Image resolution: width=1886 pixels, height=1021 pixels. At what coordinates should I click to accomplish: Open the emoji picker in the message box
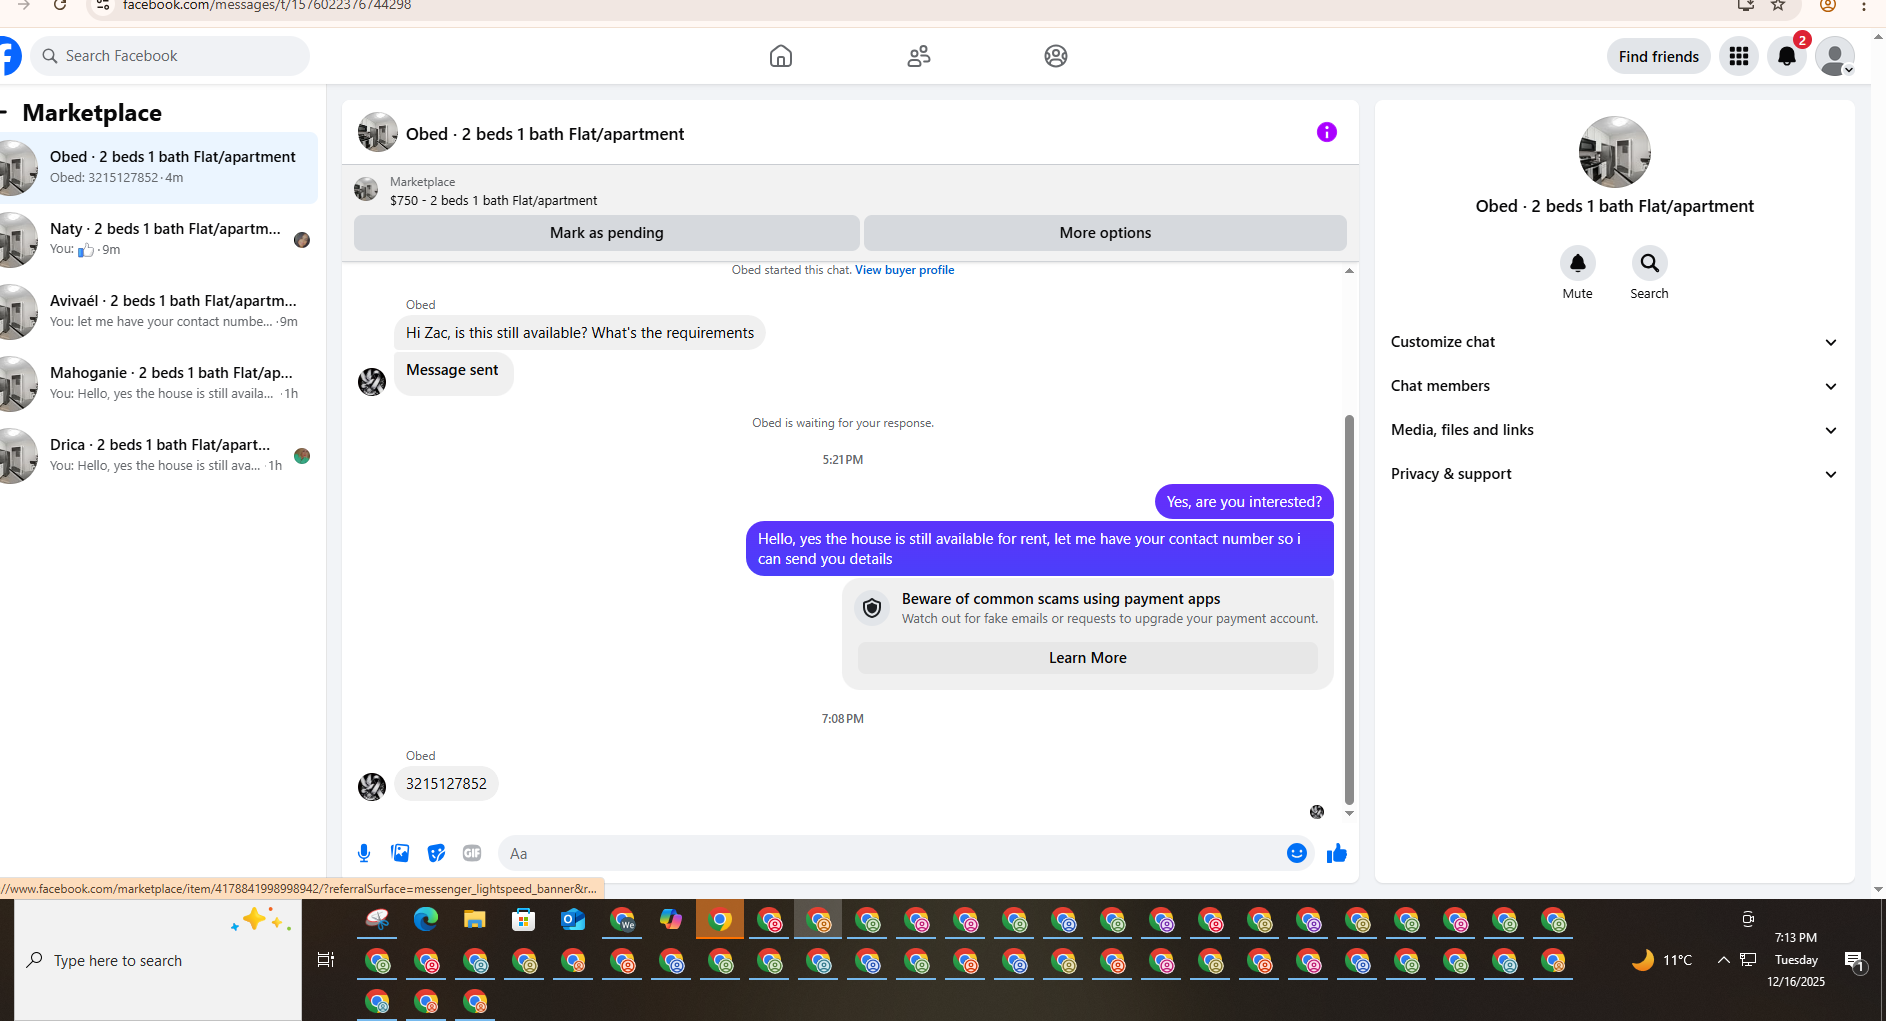[x=1297, y=853]
